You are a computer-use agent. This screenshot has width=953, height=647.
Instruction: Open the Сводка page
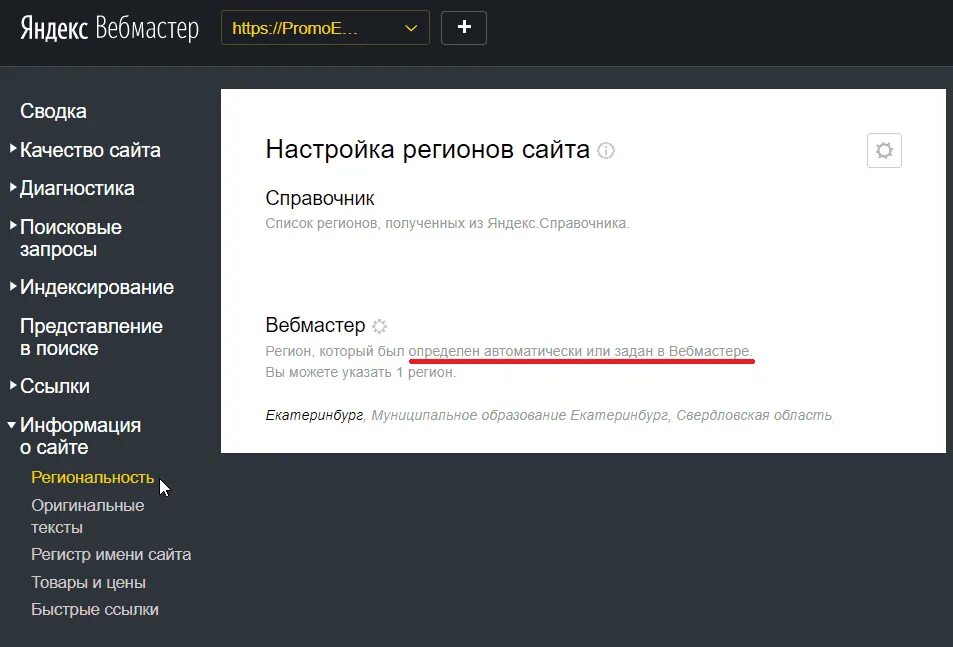[x=53, y=111]
